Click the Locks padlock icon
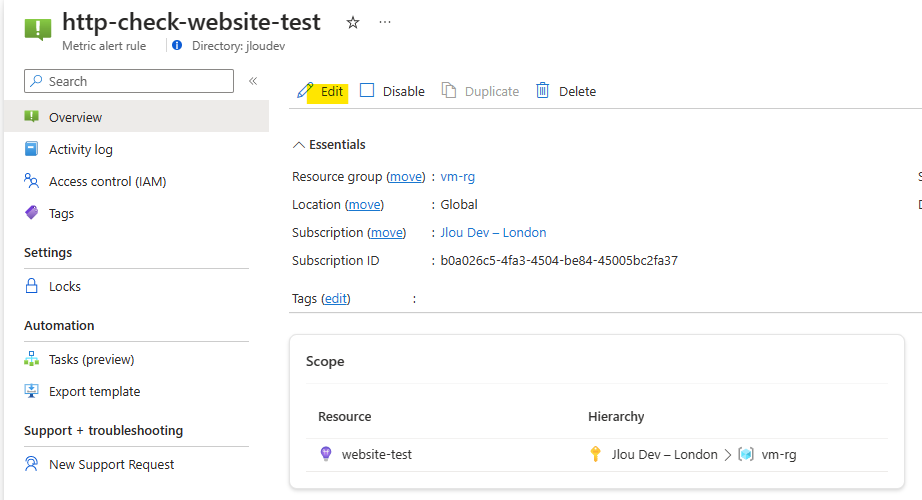The image size is (922, 500). coord(32,285)
